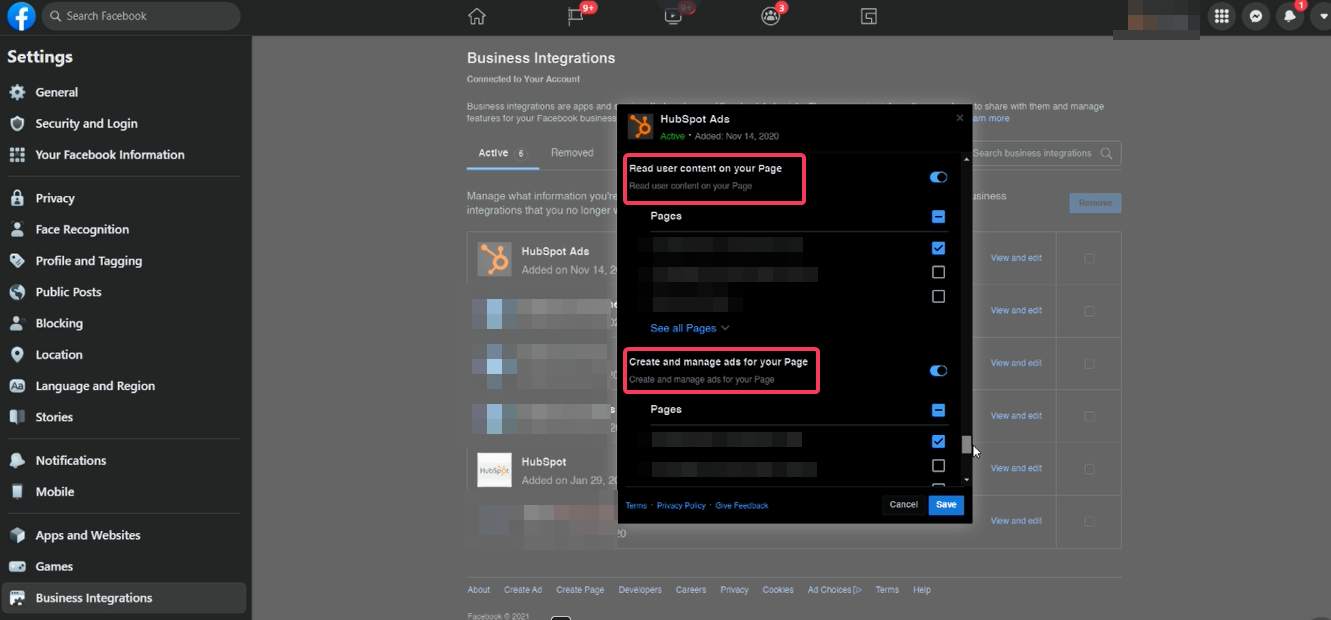Open the Watch video icon in top navigation

tap(673, 16)
